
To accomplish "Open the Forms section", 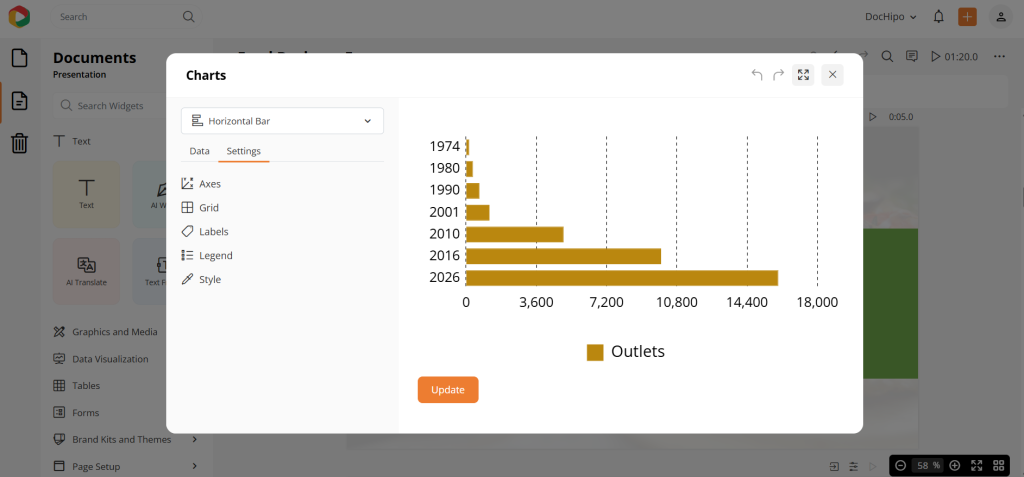I will [76, 412].
